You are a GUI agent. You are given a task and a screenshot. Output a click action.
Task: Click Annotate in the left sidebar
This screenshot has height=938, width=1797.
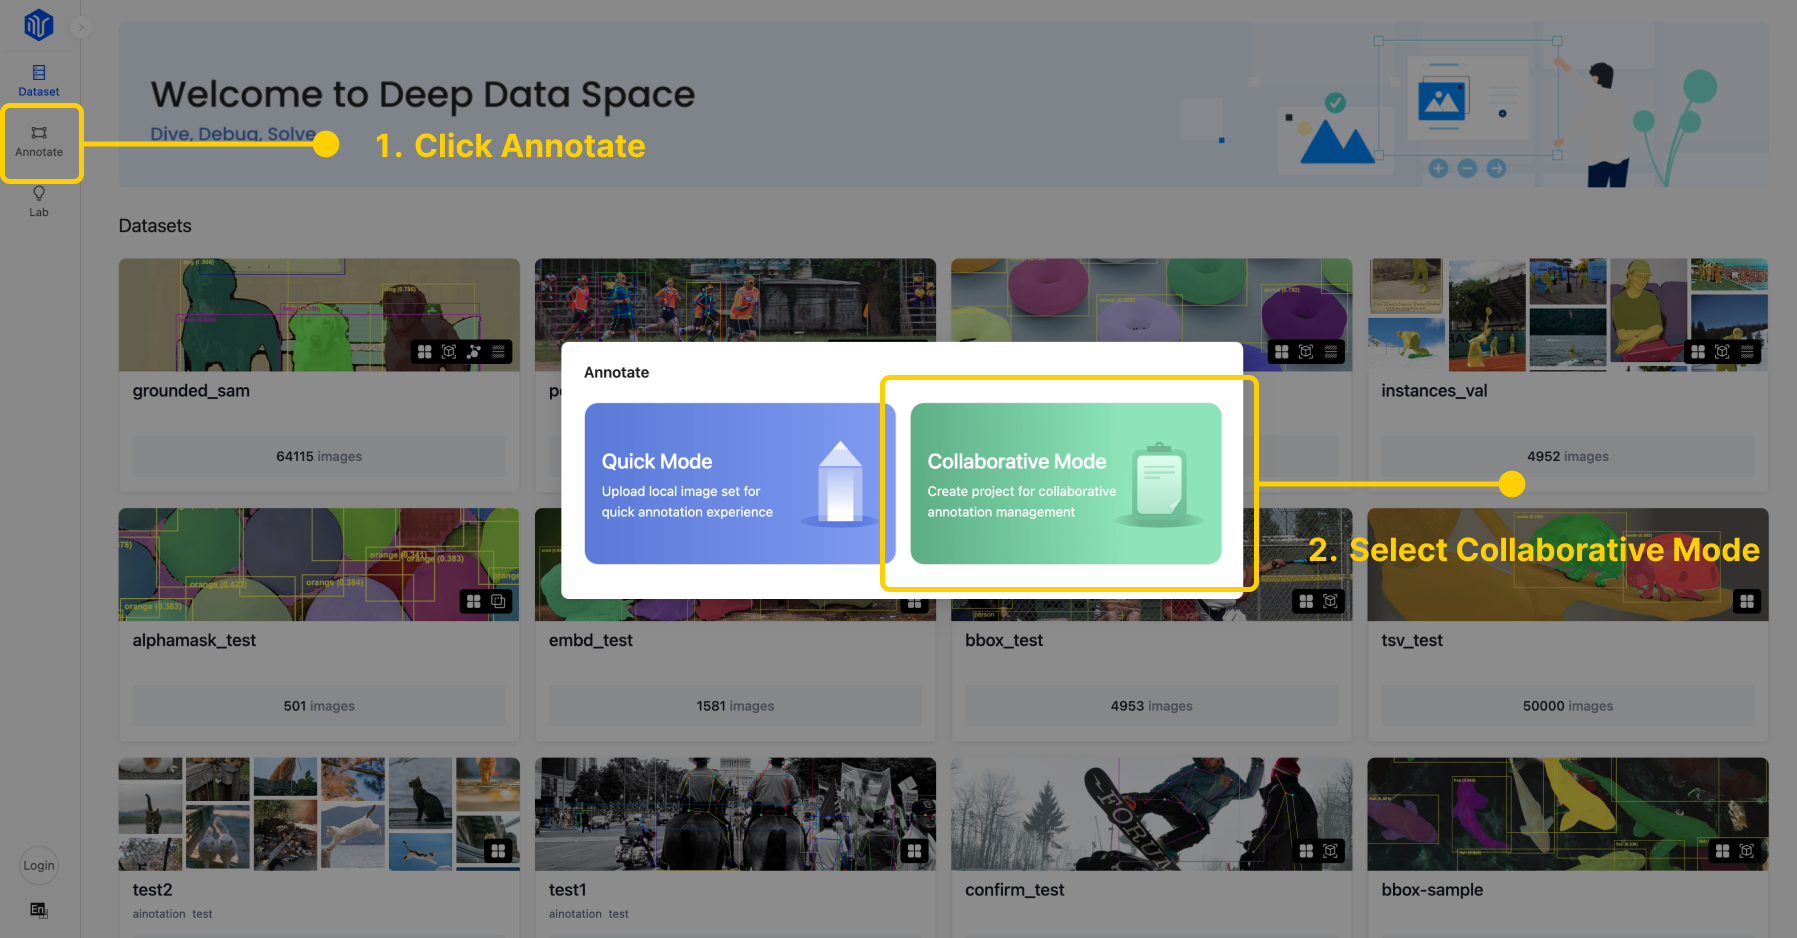39,142
